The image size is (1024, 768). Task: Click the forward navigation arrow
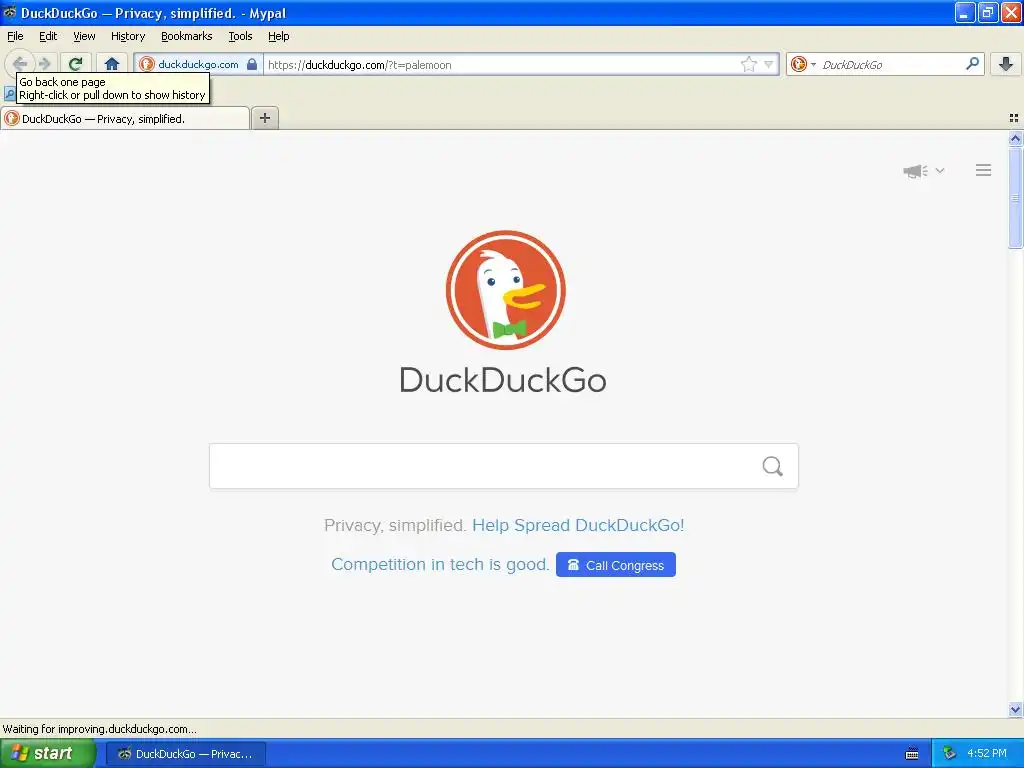point(44,63)
